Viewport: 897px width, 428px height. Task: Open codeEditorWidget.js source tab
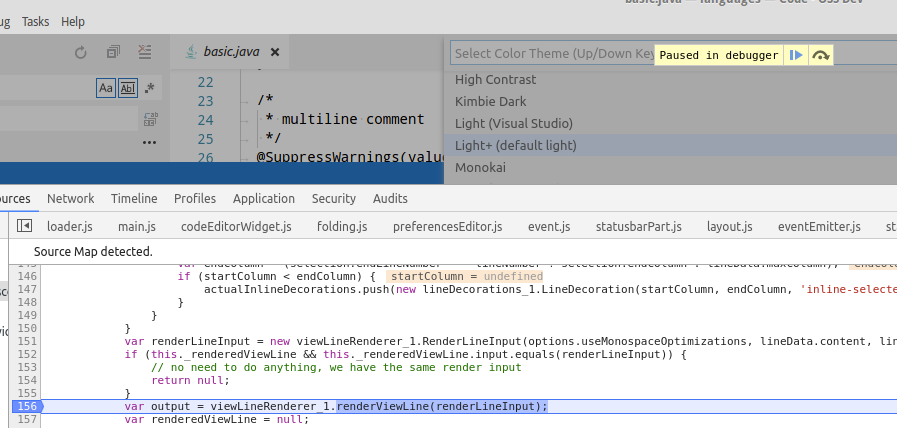(x=236, y=227)
